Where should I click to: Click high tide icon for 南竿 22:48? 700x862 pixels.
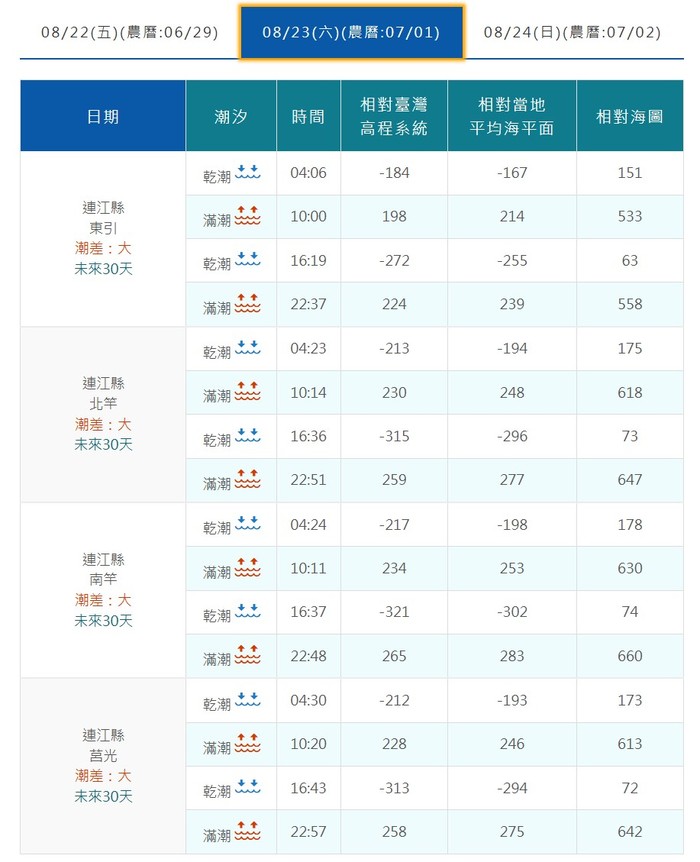click(x=247, y=657)
